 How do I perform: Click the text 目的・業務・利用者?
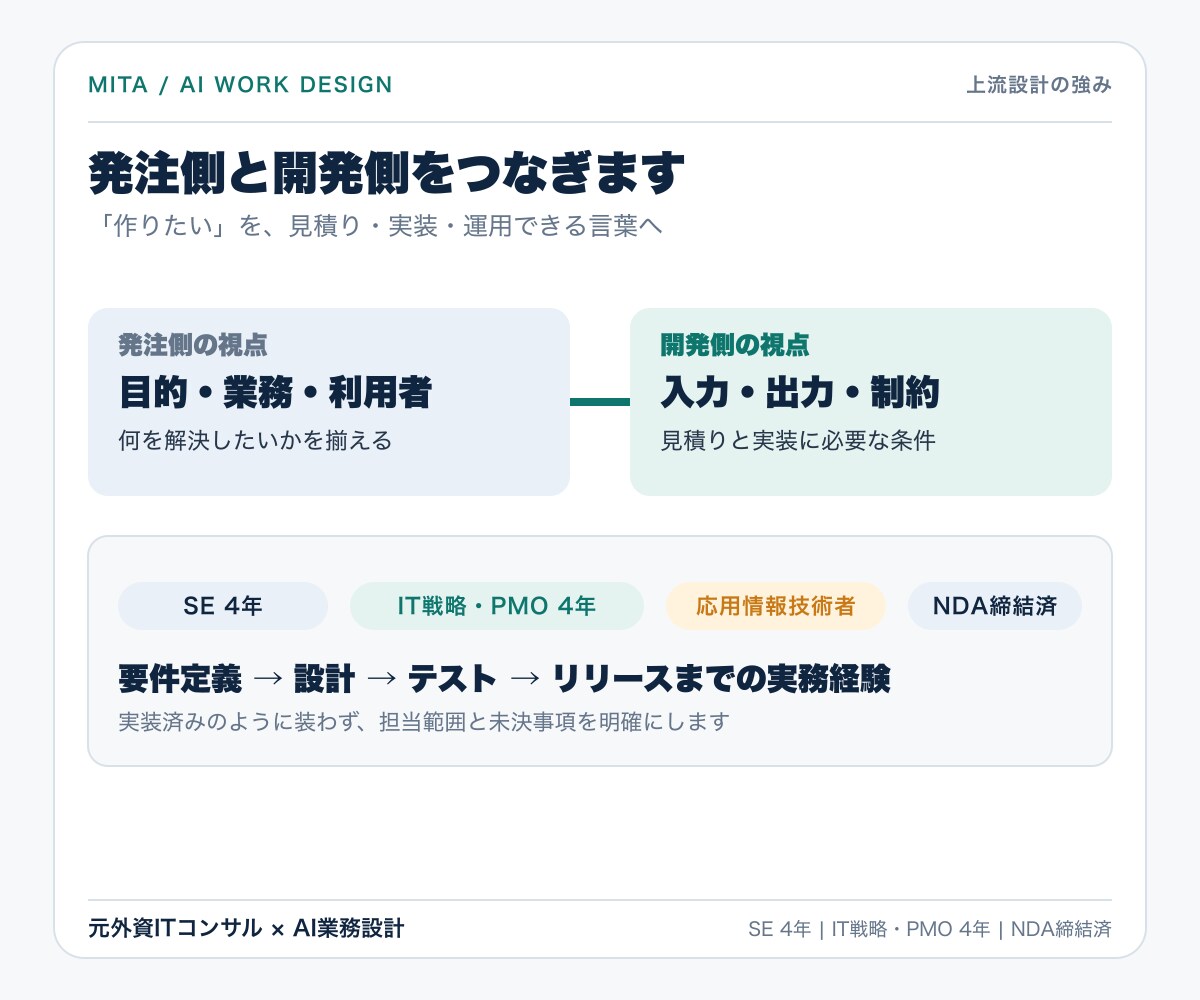point(275,393)
